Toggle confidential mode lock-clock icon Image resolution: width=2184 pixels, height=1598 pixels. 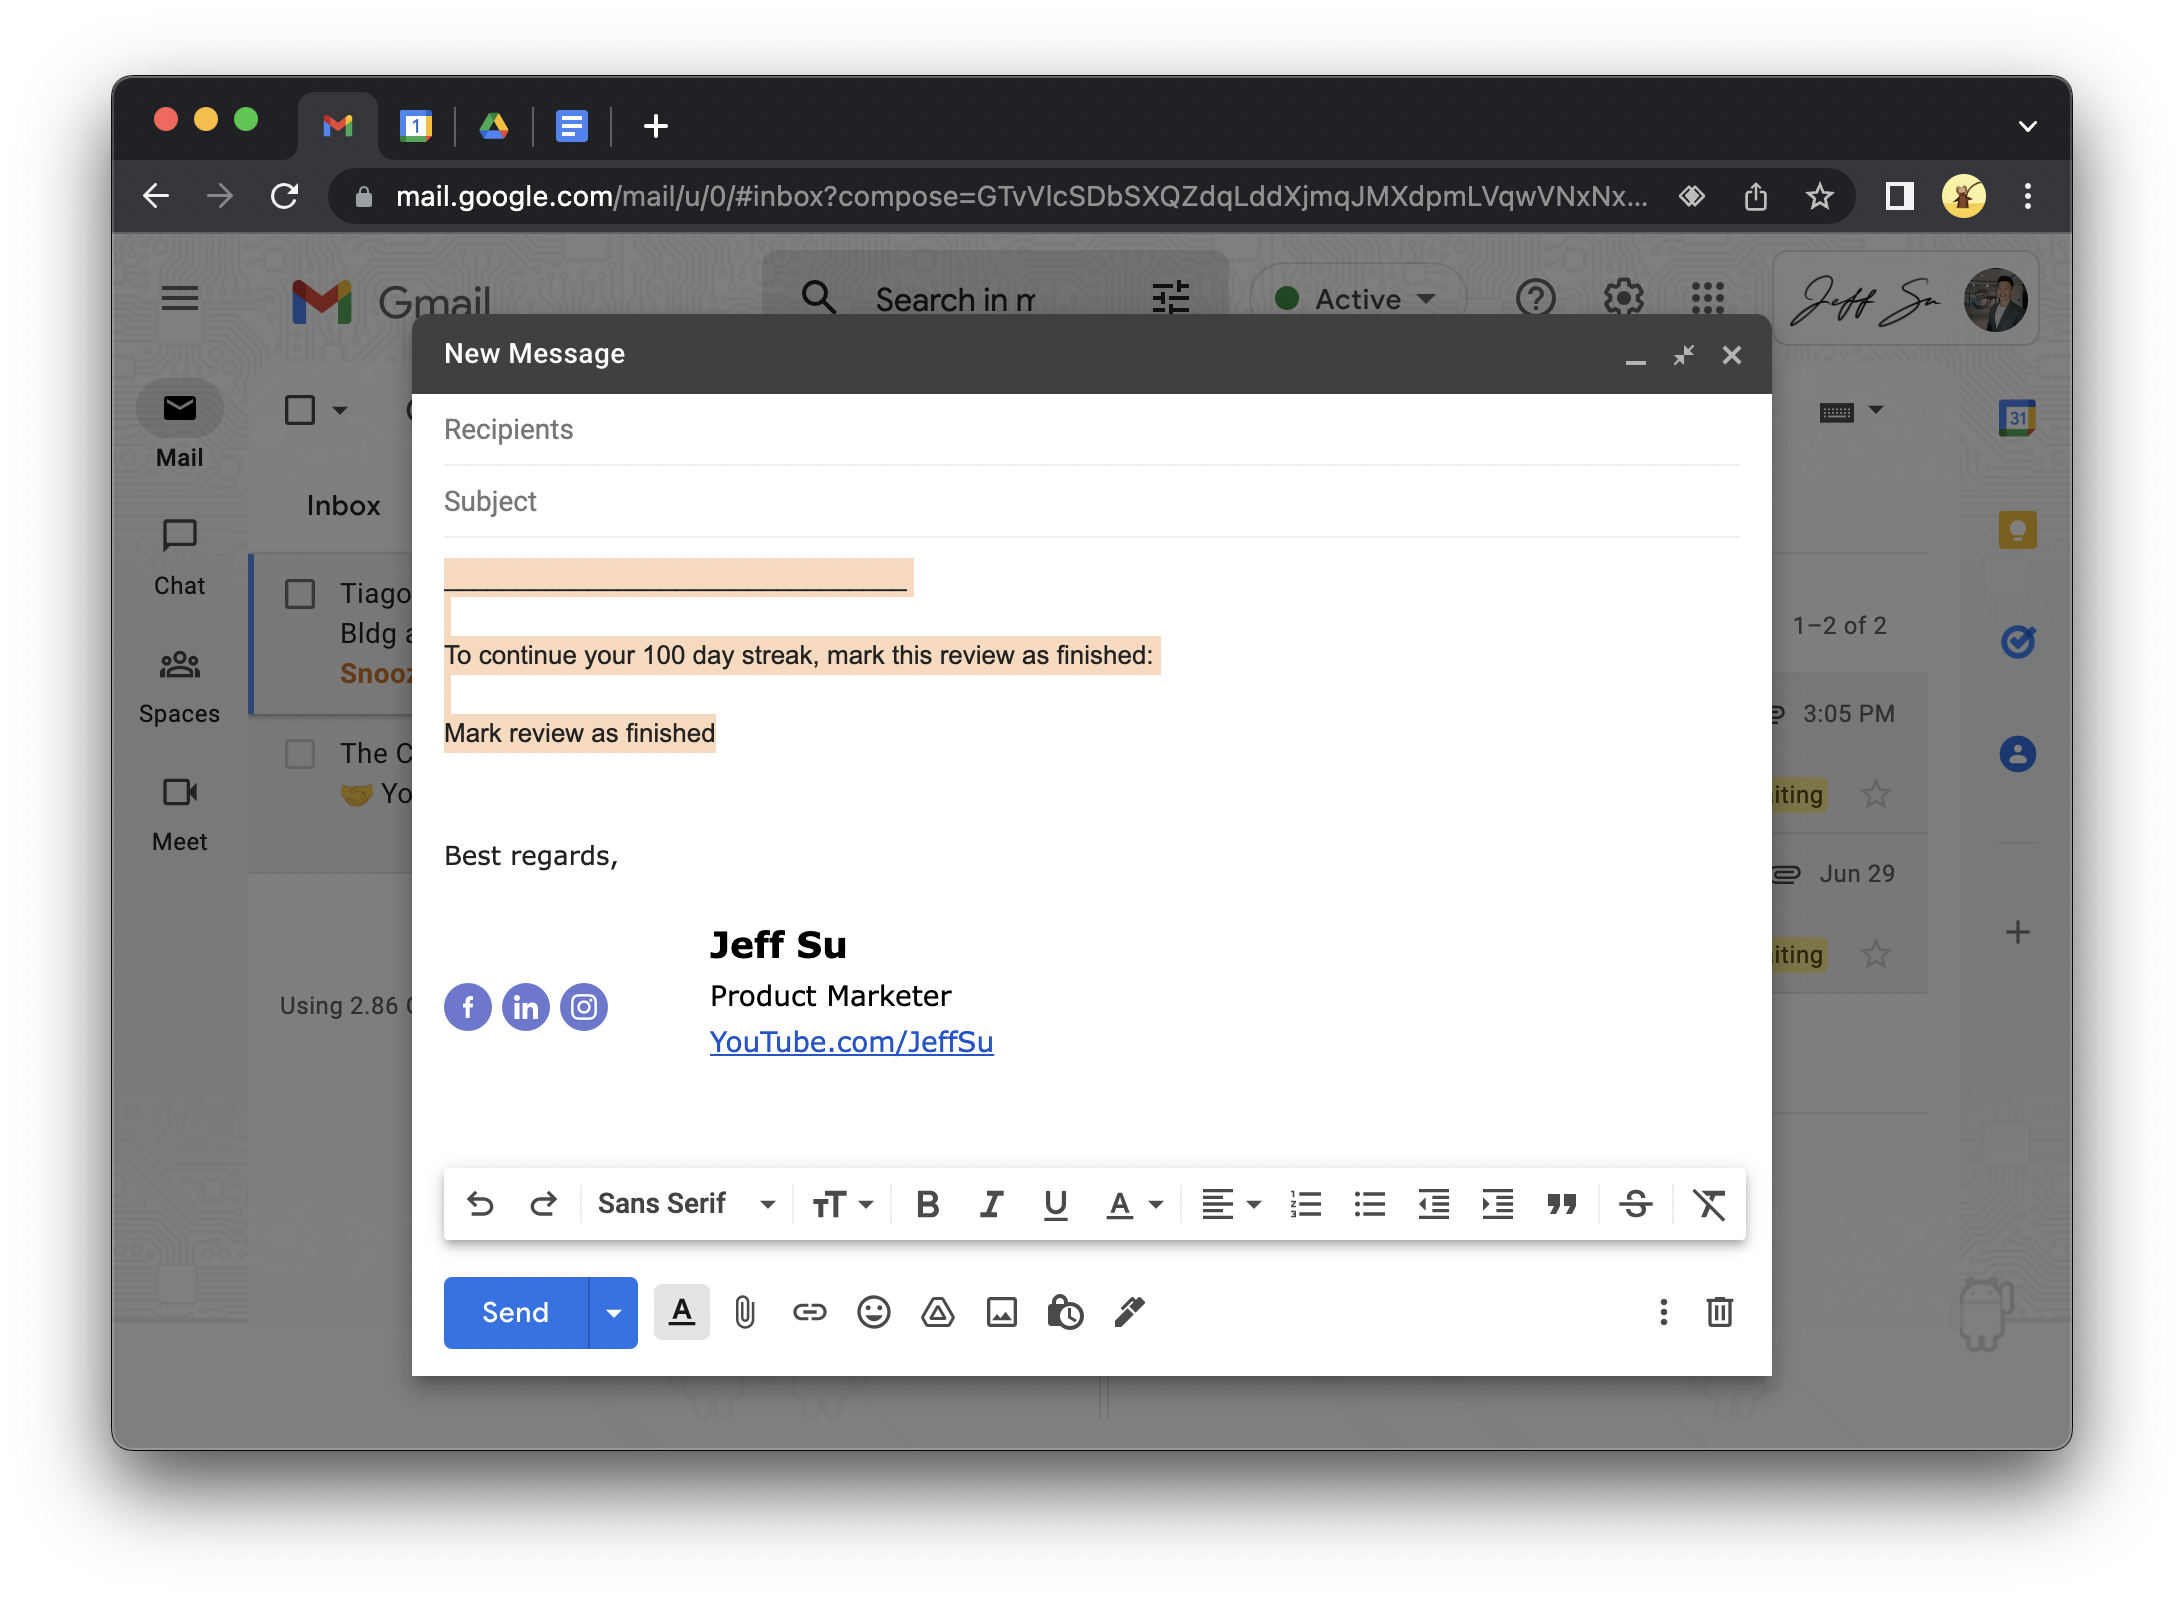pos(1065,1312)
